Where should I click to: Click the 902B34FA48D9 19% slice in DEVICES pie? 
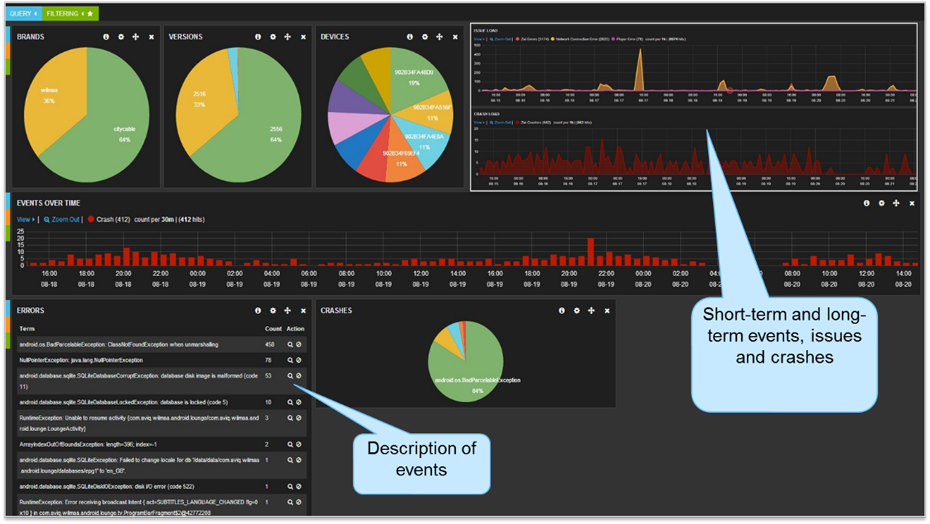coord(415,80)
